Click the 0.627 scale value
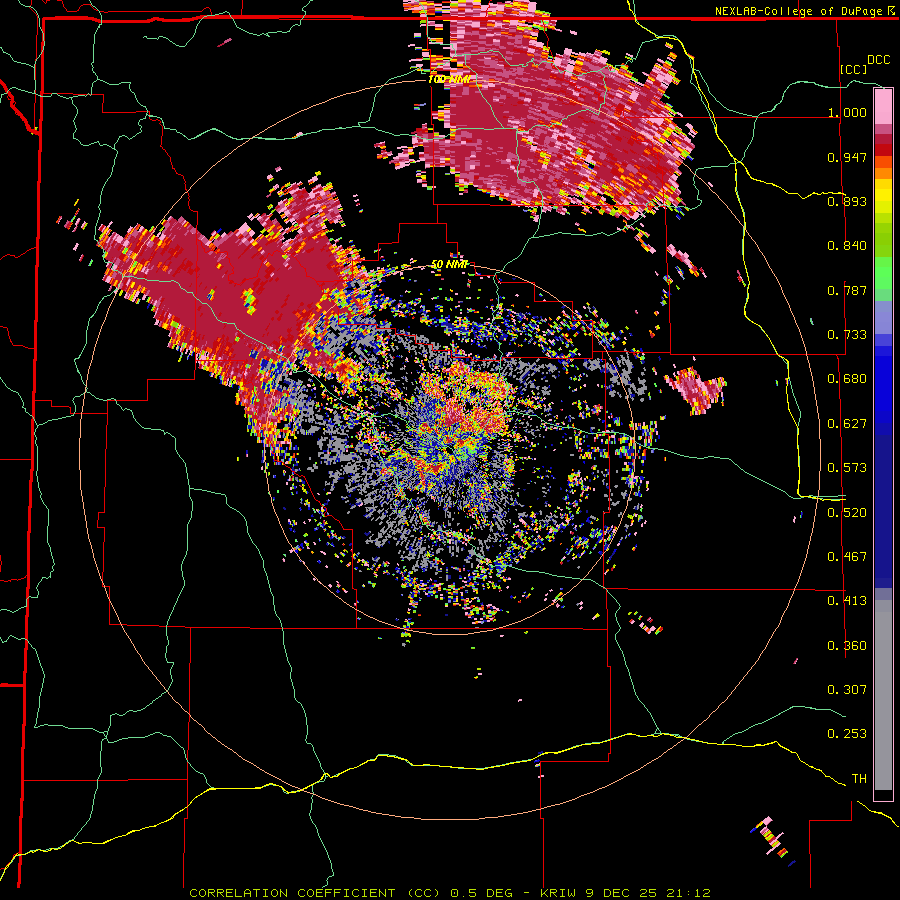 click(847, 424)
